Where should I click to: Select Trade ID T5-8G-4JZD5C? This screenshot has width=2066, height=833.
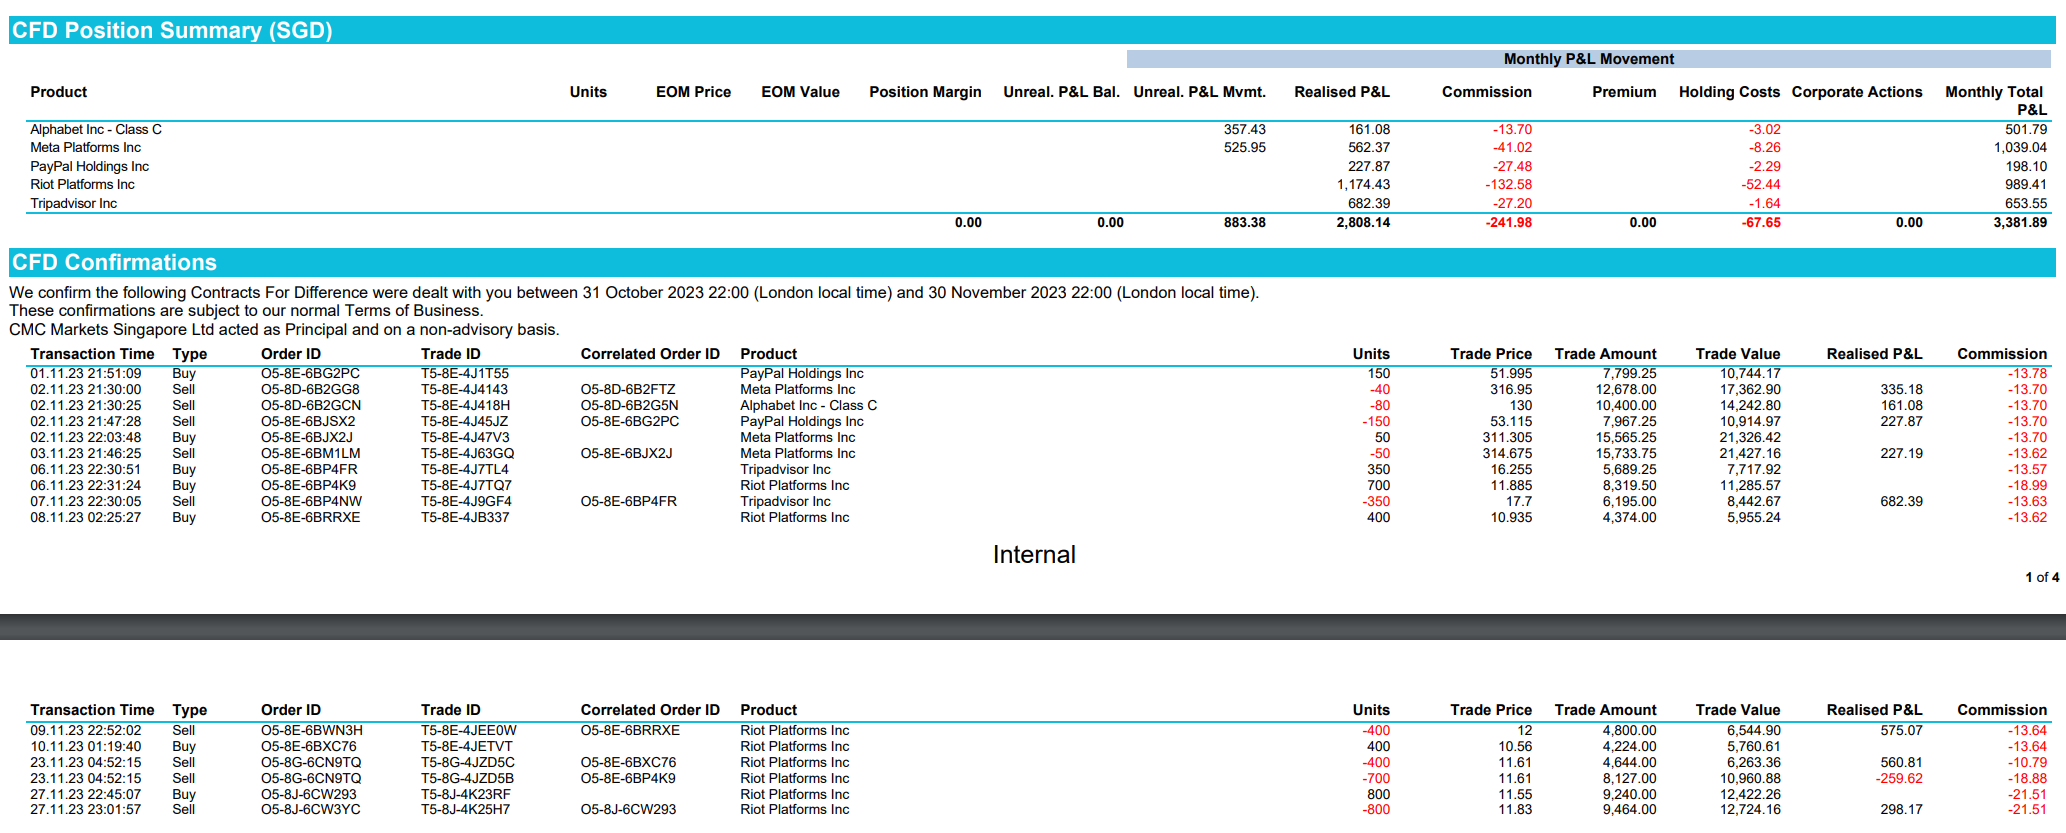[467, 762]
